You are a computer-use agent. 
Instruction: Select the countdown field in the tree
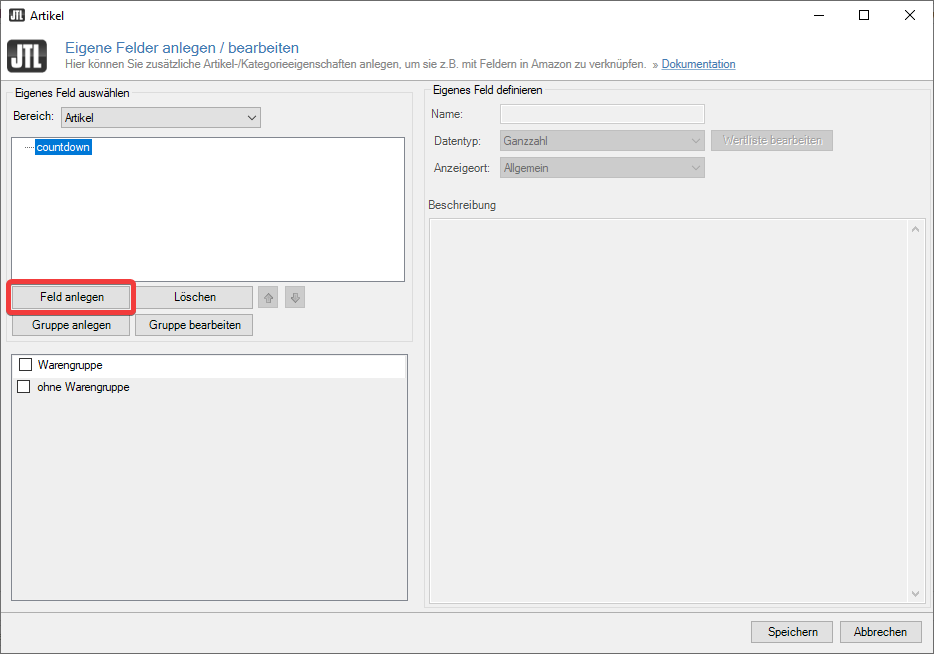[63, 147]
